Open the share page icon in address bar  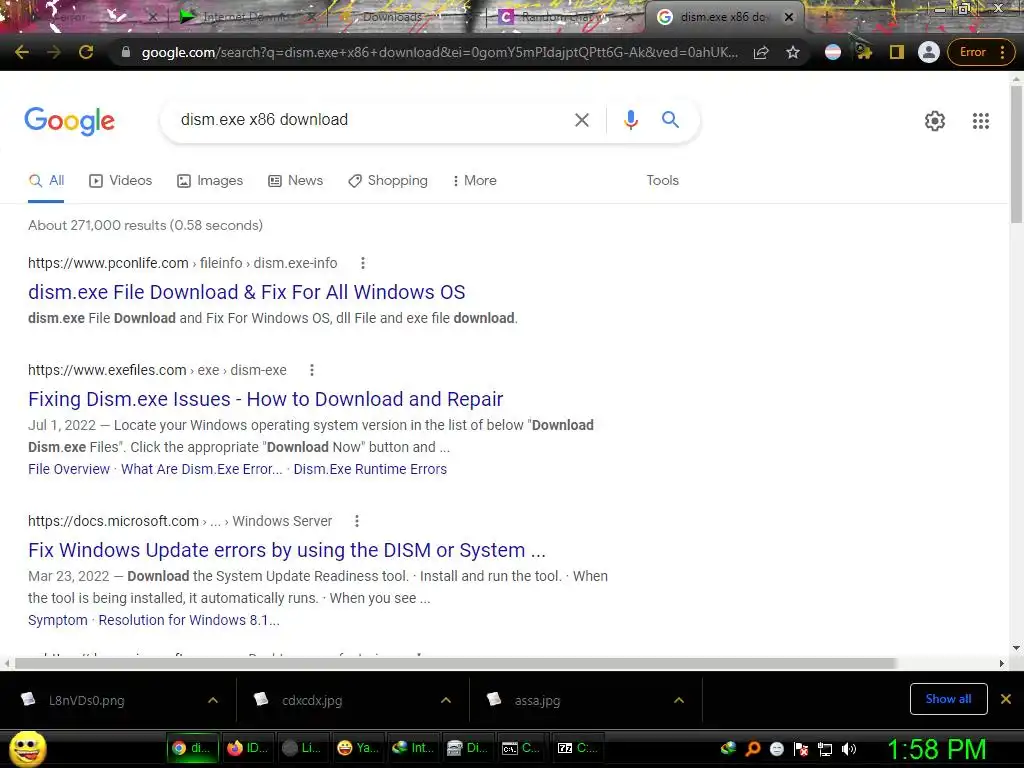[761, 52]
